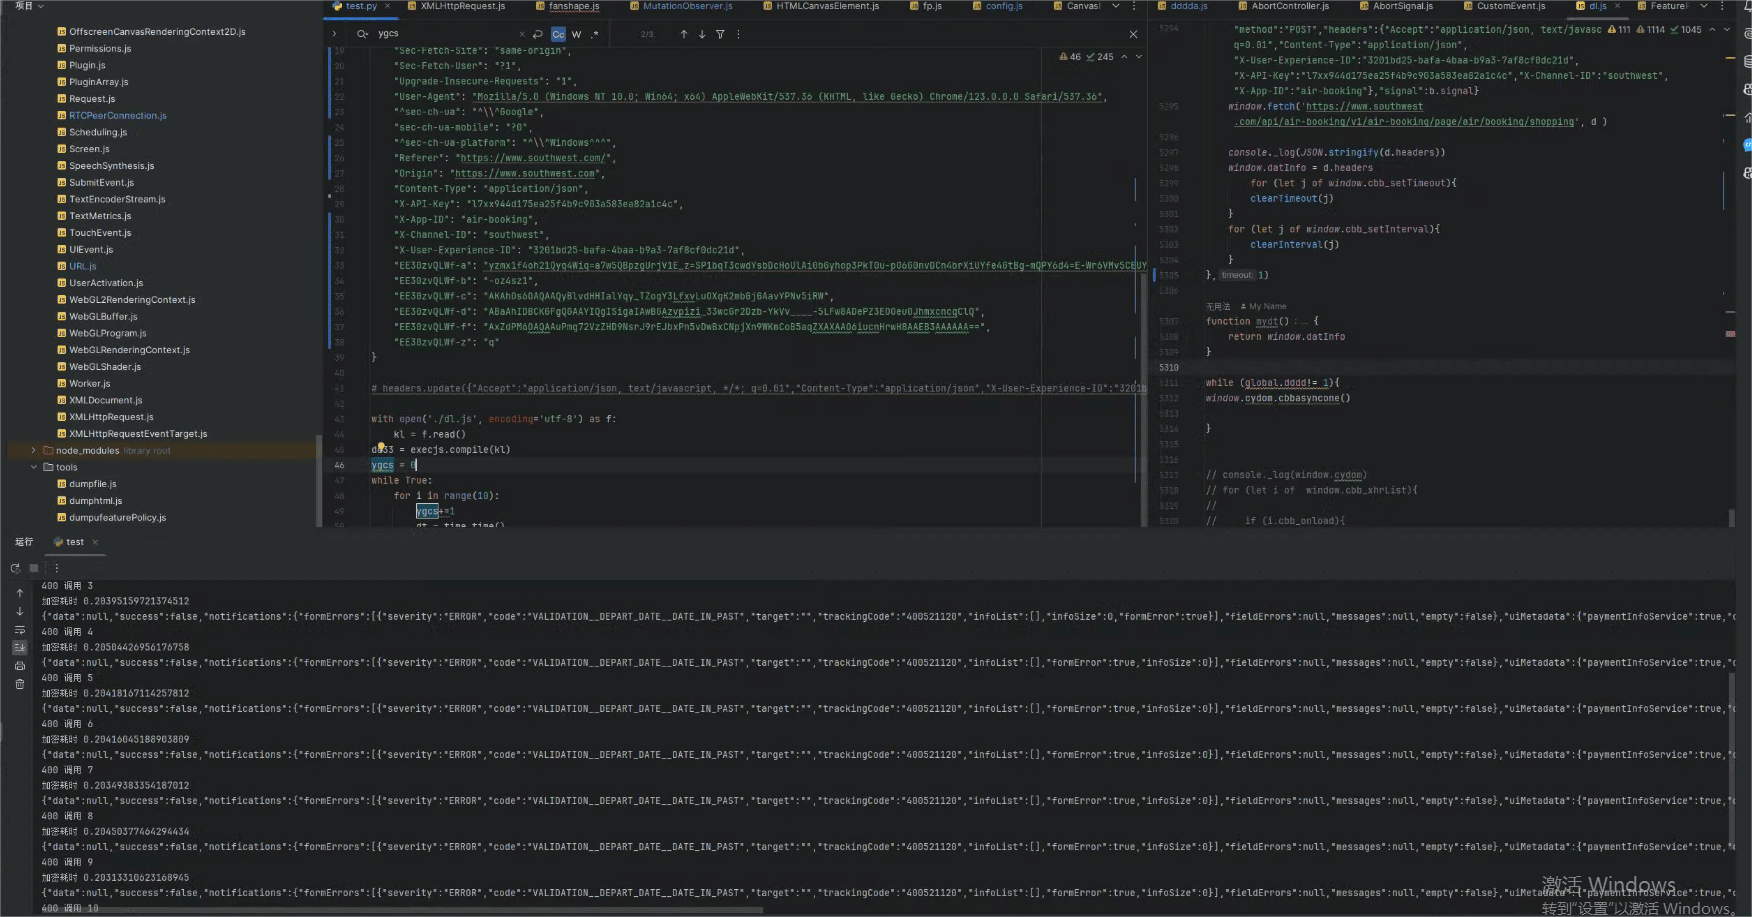Open southwest shopping API URL link
The height and width of the screenshot is (917, 1752).
point(1402,114)
